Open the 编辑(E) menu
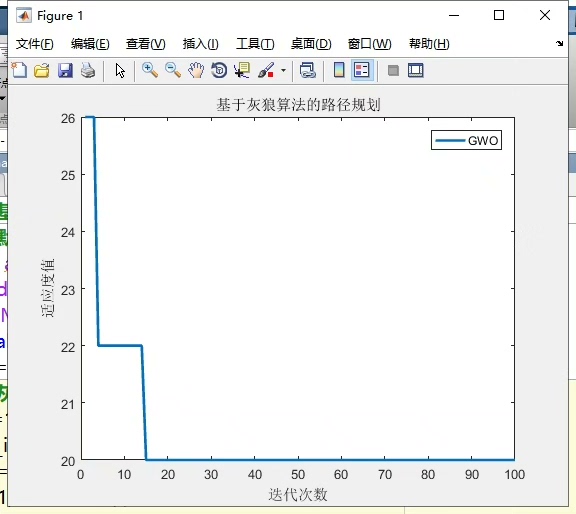The height and width of the screenshot is (514, 576). pos(90,44)
